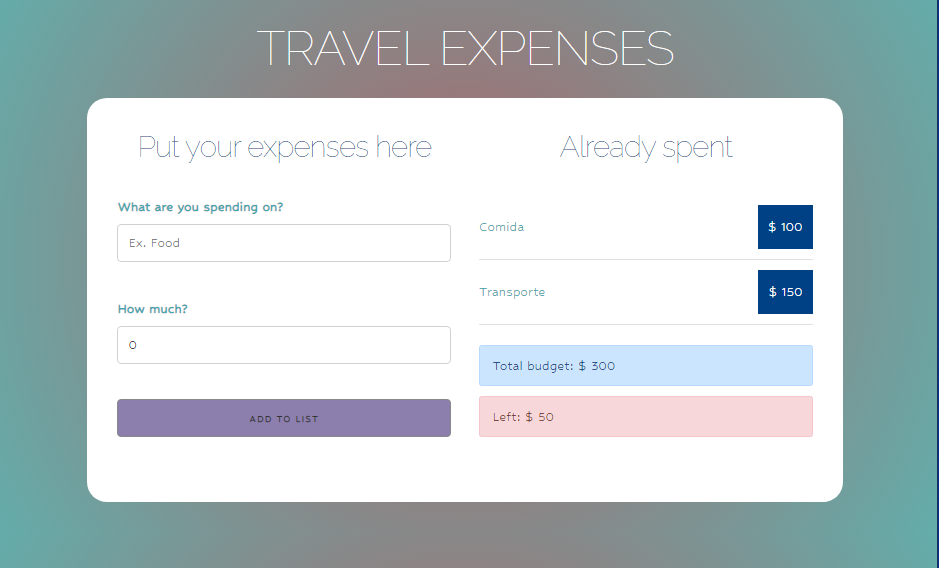
Task: Click the 'How much?' field label
Action: pos(153,309)
